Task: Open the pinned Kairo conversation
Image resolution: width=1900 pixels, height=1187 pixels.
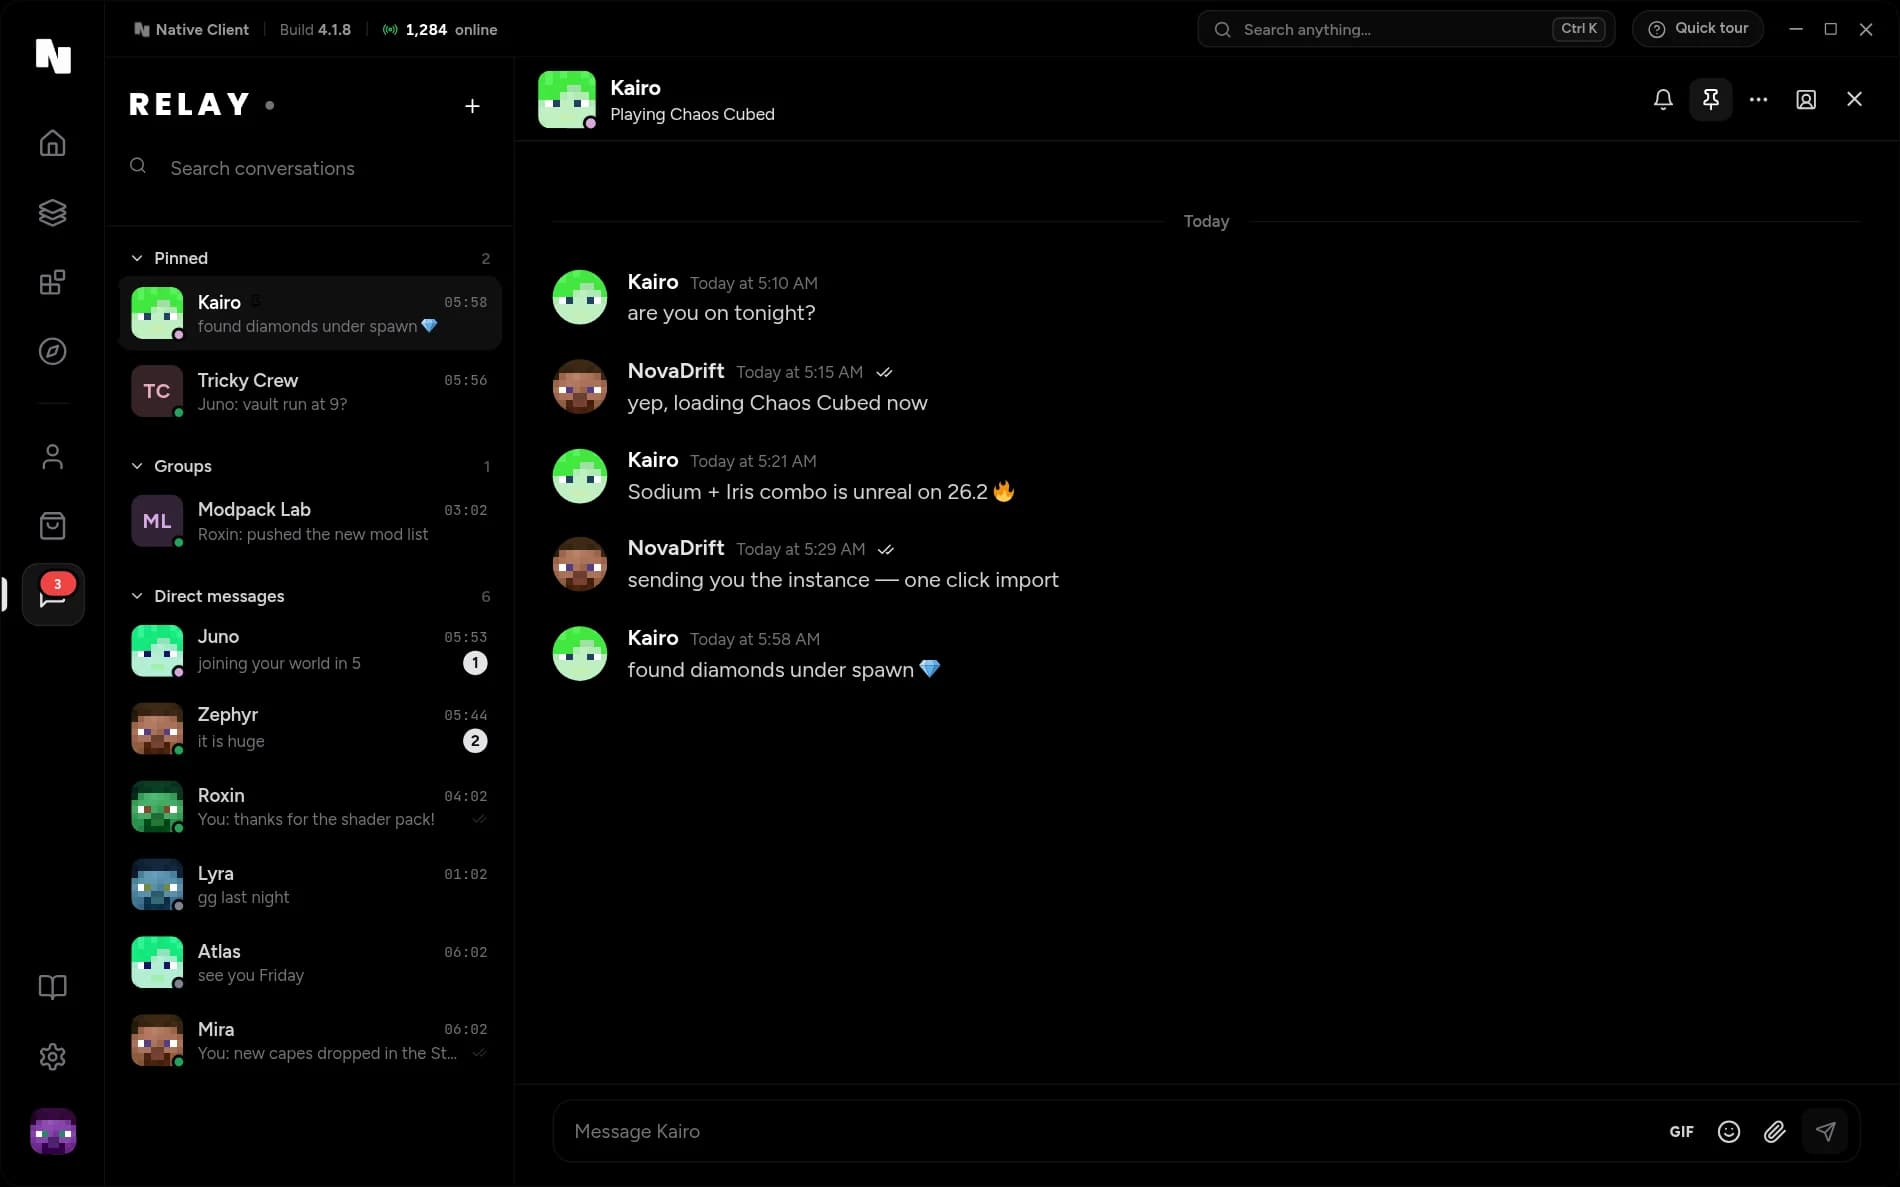Action: pos(310,313)
